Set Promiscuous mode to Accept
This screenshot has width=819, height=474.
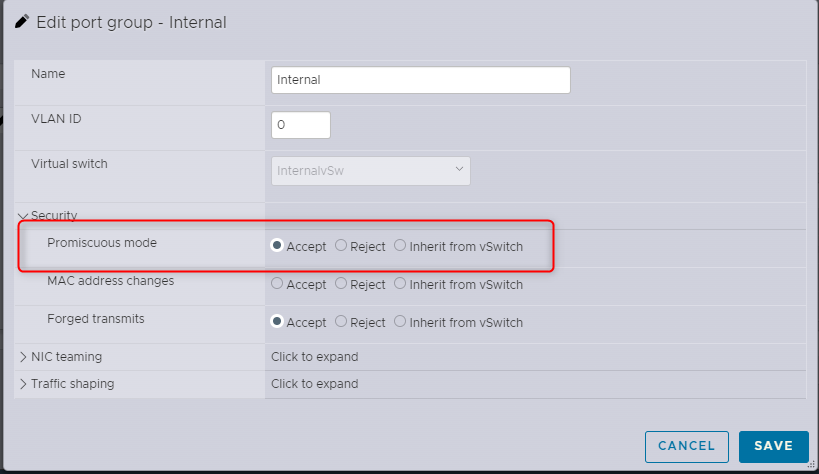pyautogui.click(x=277, y=246)
